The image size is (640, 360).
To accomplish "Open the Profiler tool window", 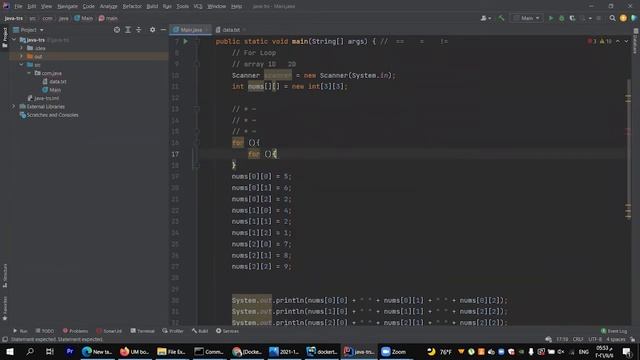I will pos(173,331).
